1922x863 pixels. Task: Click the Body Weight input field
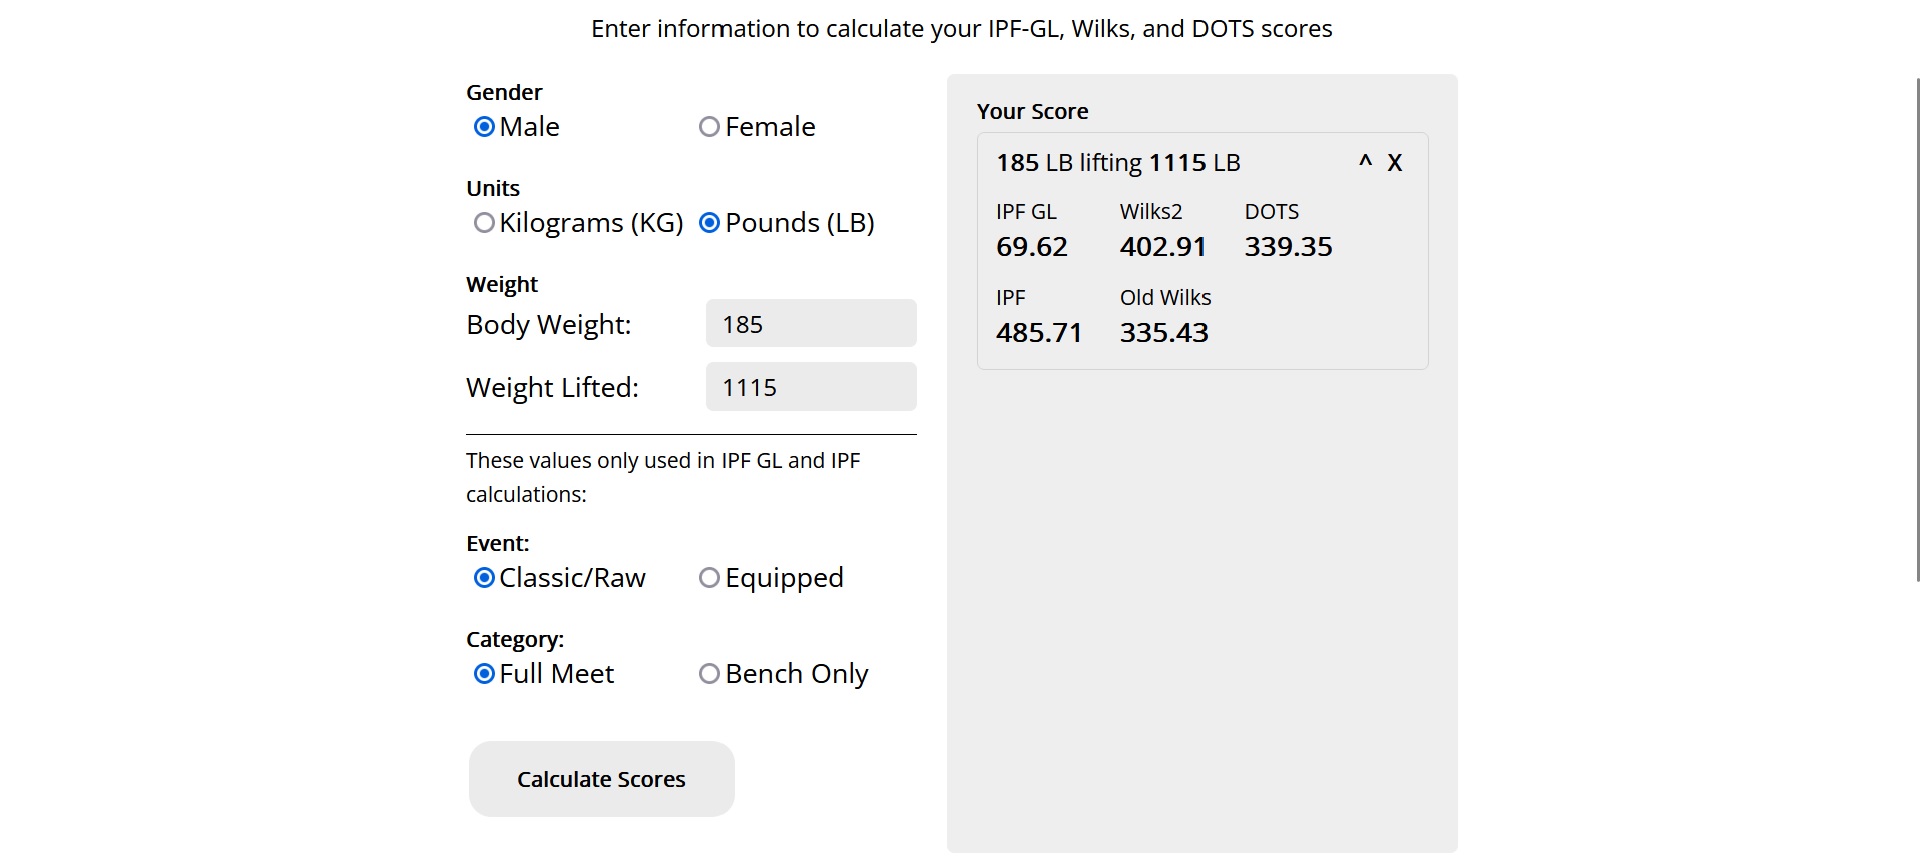tap(810, 324)
